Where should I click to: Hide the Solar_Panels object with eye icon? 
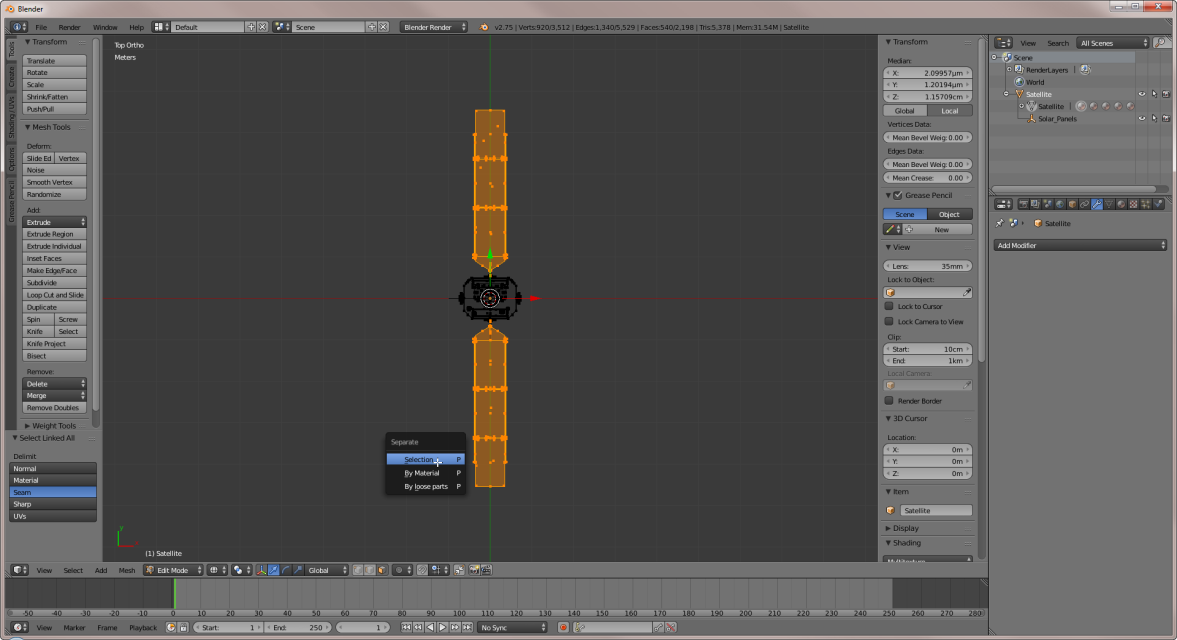pyautogui.click(x=1141, y=118)
